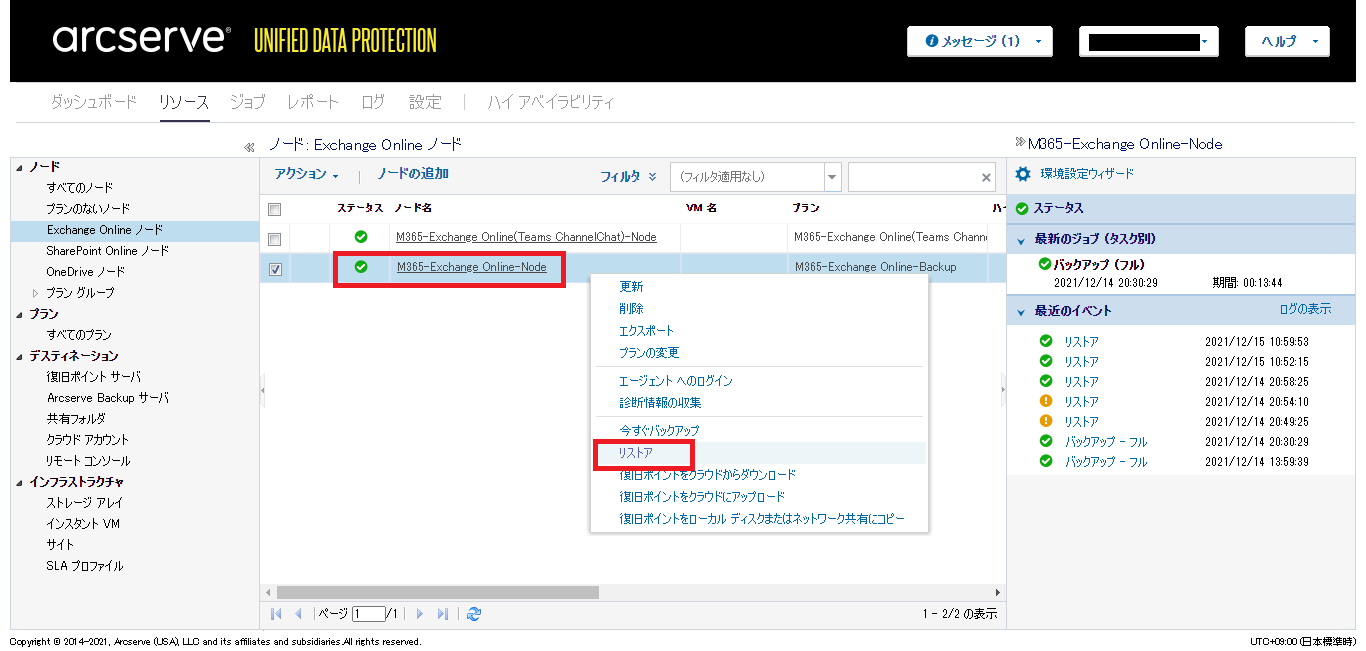
Task: Open the メッセージ (1) dropdown
Action: 980,41
